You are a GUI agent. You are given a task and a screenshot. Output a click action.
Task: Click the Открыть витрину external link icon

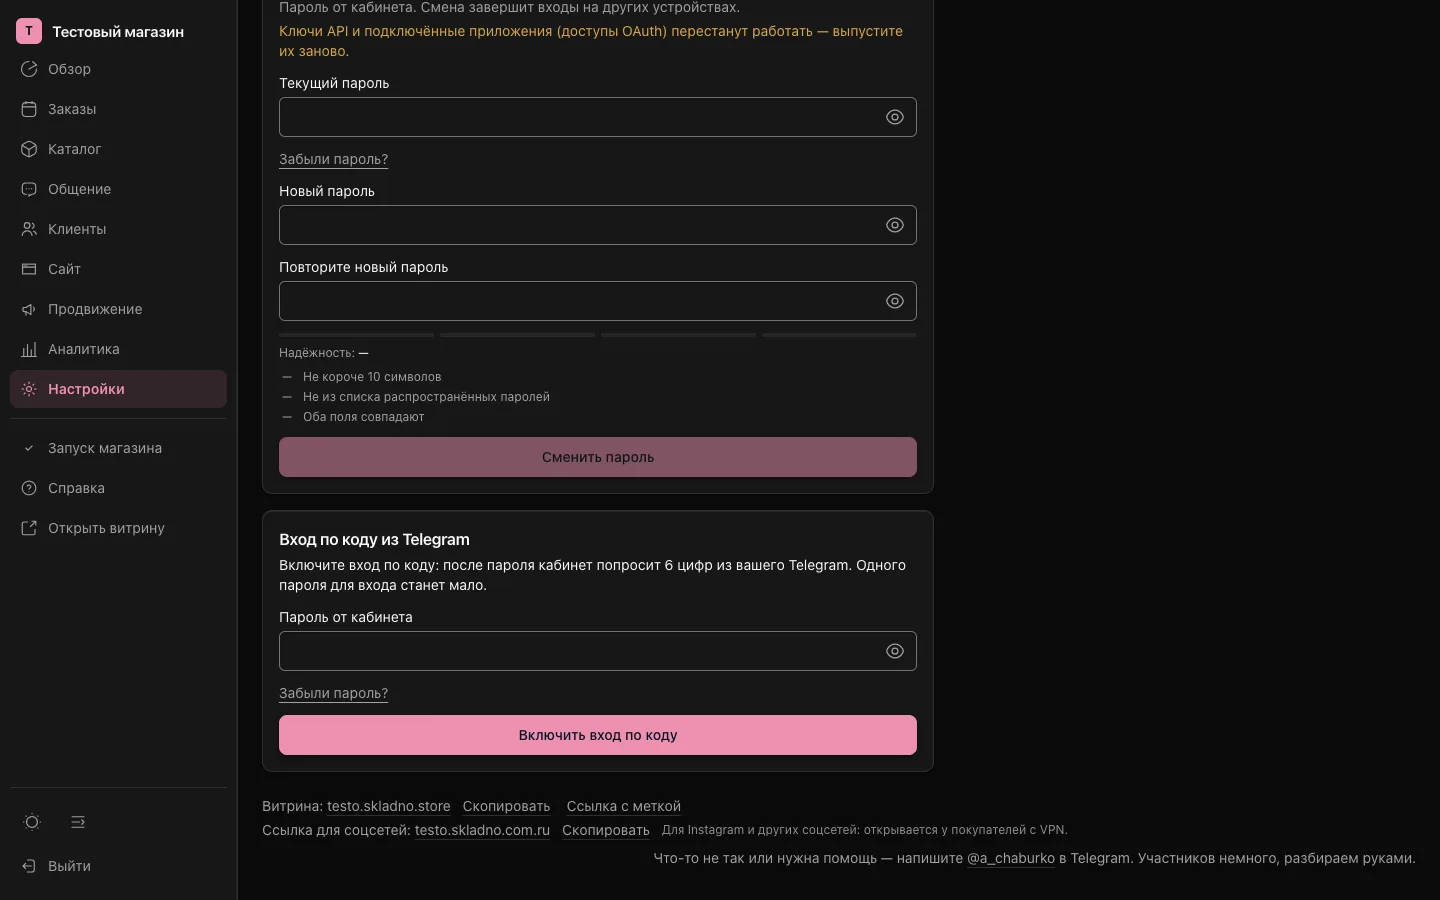(29, 528)
